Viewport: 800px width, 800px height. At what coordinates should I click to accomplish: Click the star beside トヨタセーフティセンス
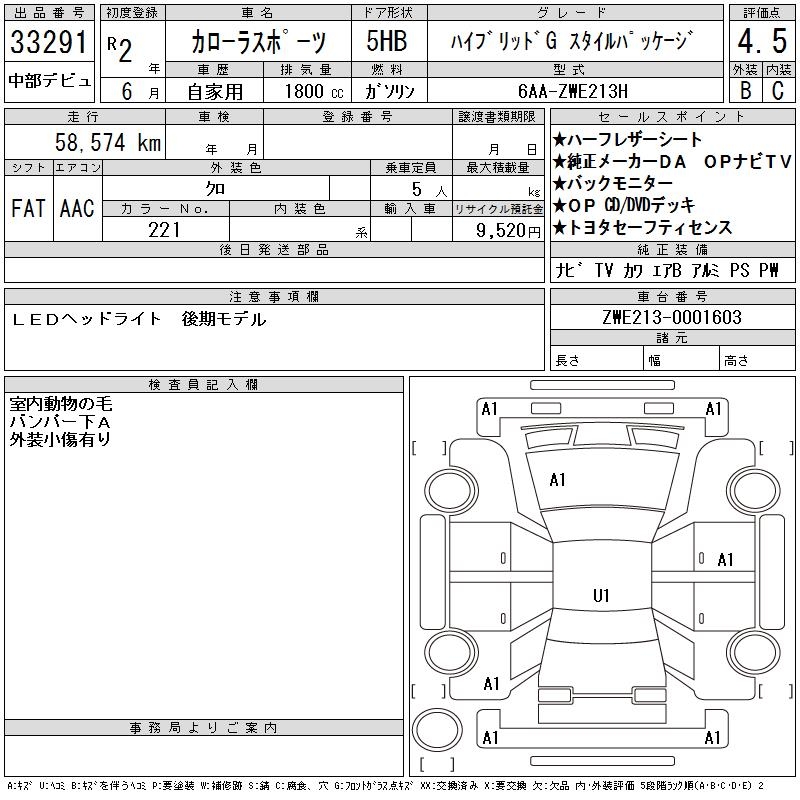click(560, 228)
